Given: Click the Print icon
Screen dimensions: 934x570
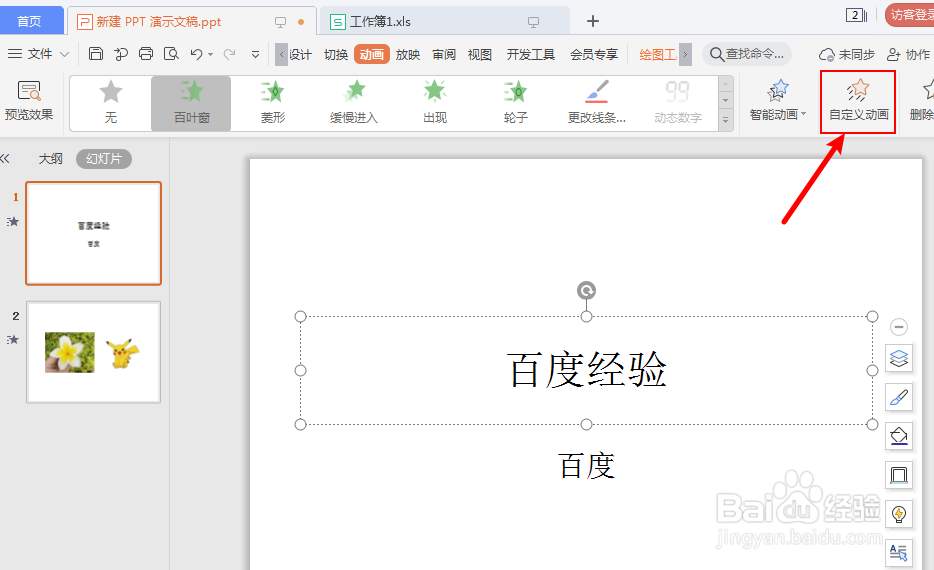Looking at the screenshot, I should [146, 54].
